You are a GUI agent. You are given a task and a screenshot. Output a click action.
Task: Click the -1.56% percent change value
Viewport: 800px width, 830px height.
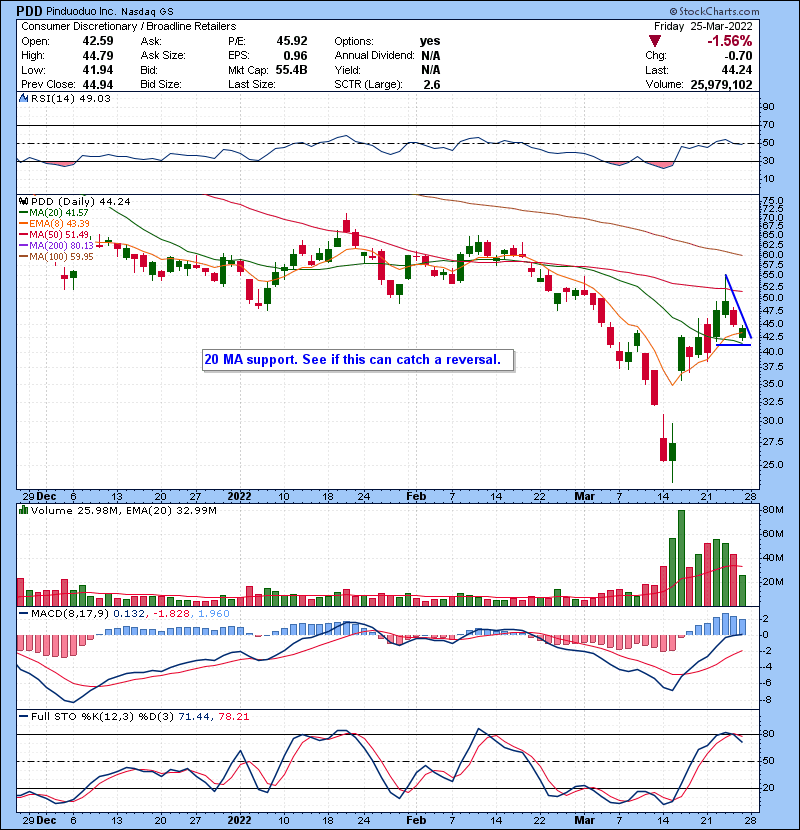[730, 41]
